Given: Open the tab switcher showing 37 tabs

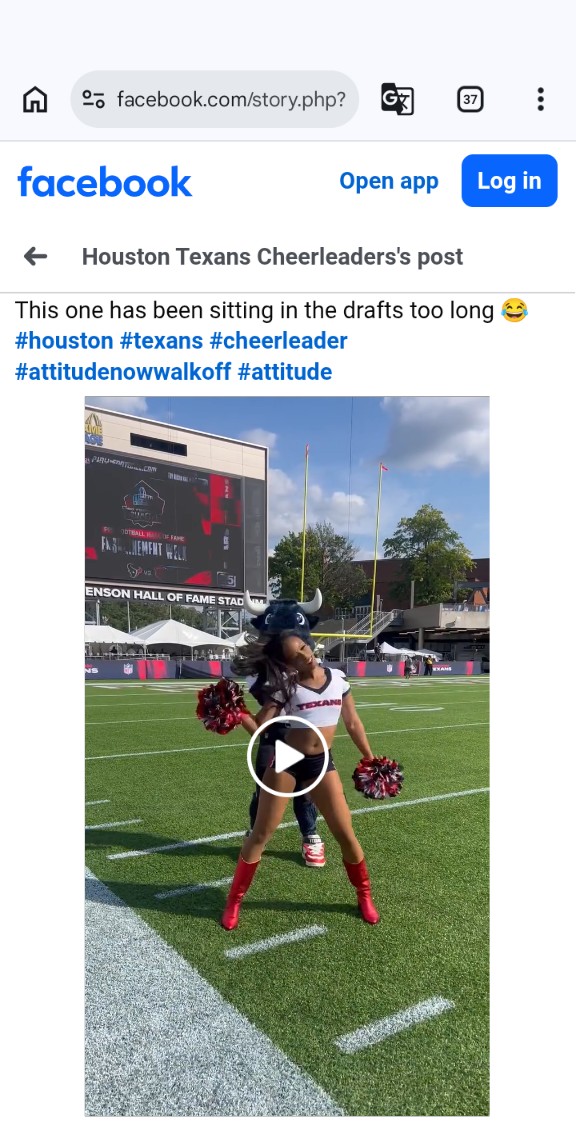Looking at the screenshot, I should pyautogui.click(x=470, y=99).
